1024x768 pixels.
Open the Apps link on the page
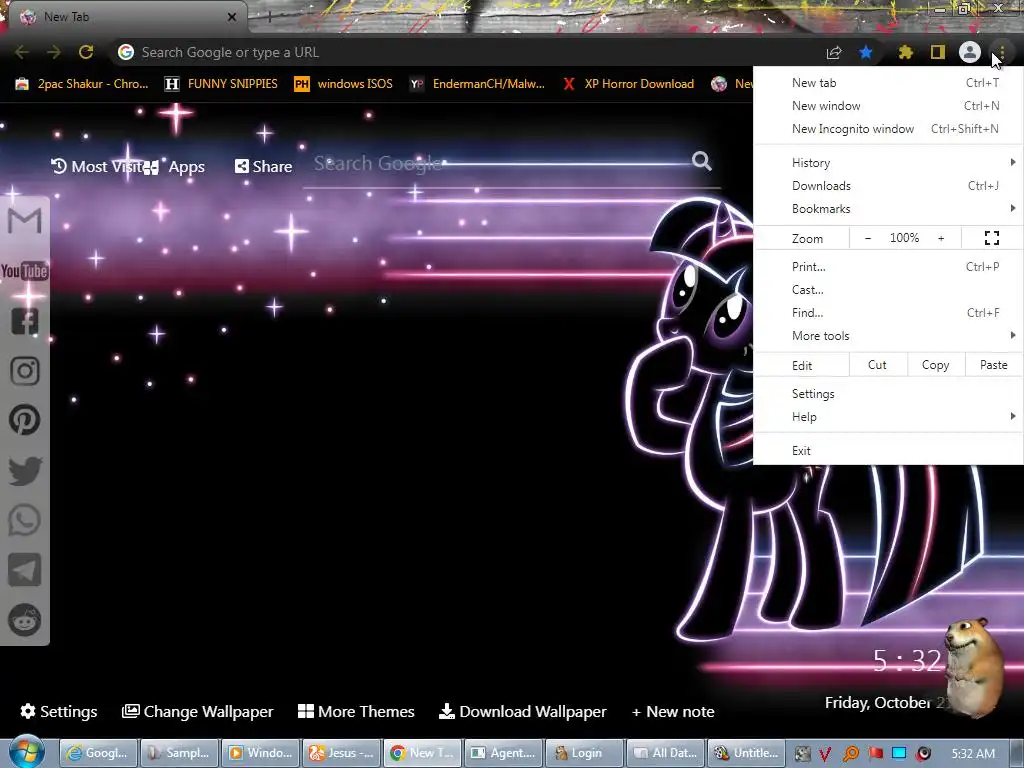(x=175, y=167)
